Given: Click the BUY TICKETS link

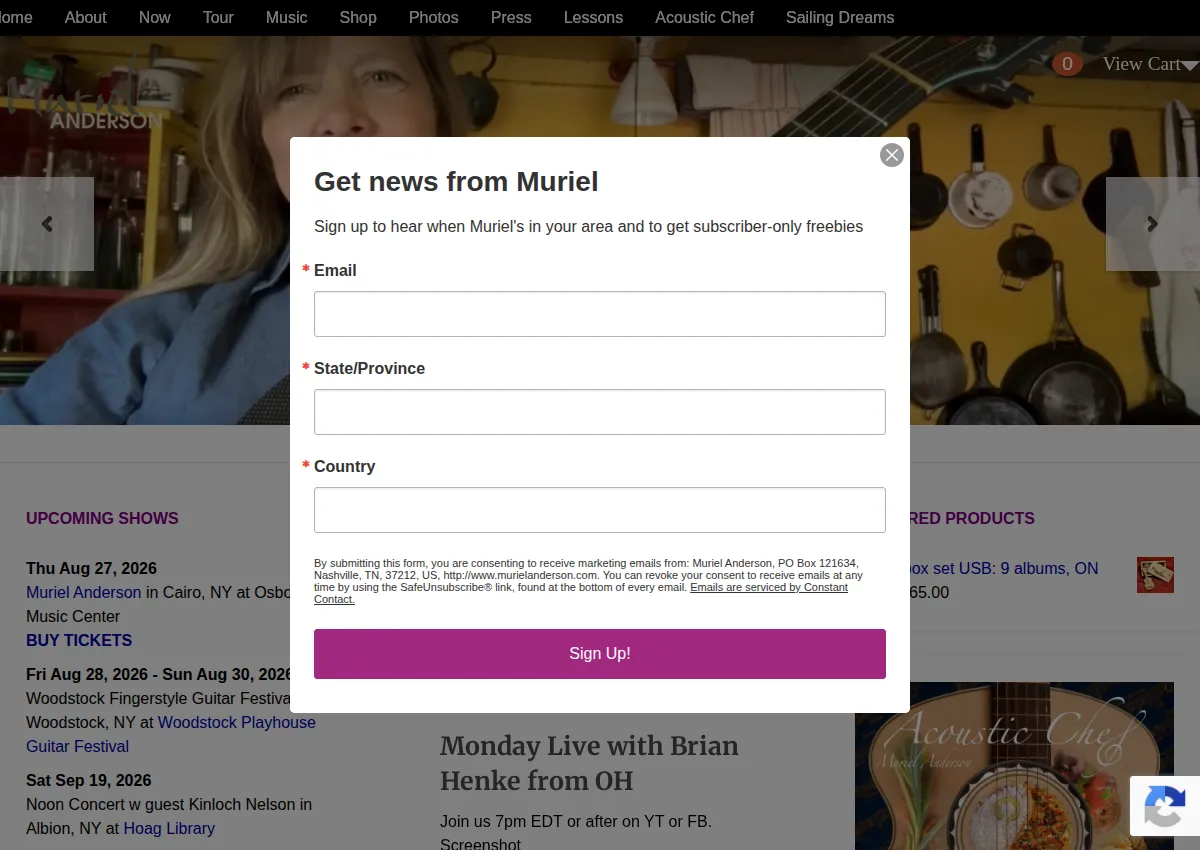Looking at the screenshot, I should tap(79, 640).
